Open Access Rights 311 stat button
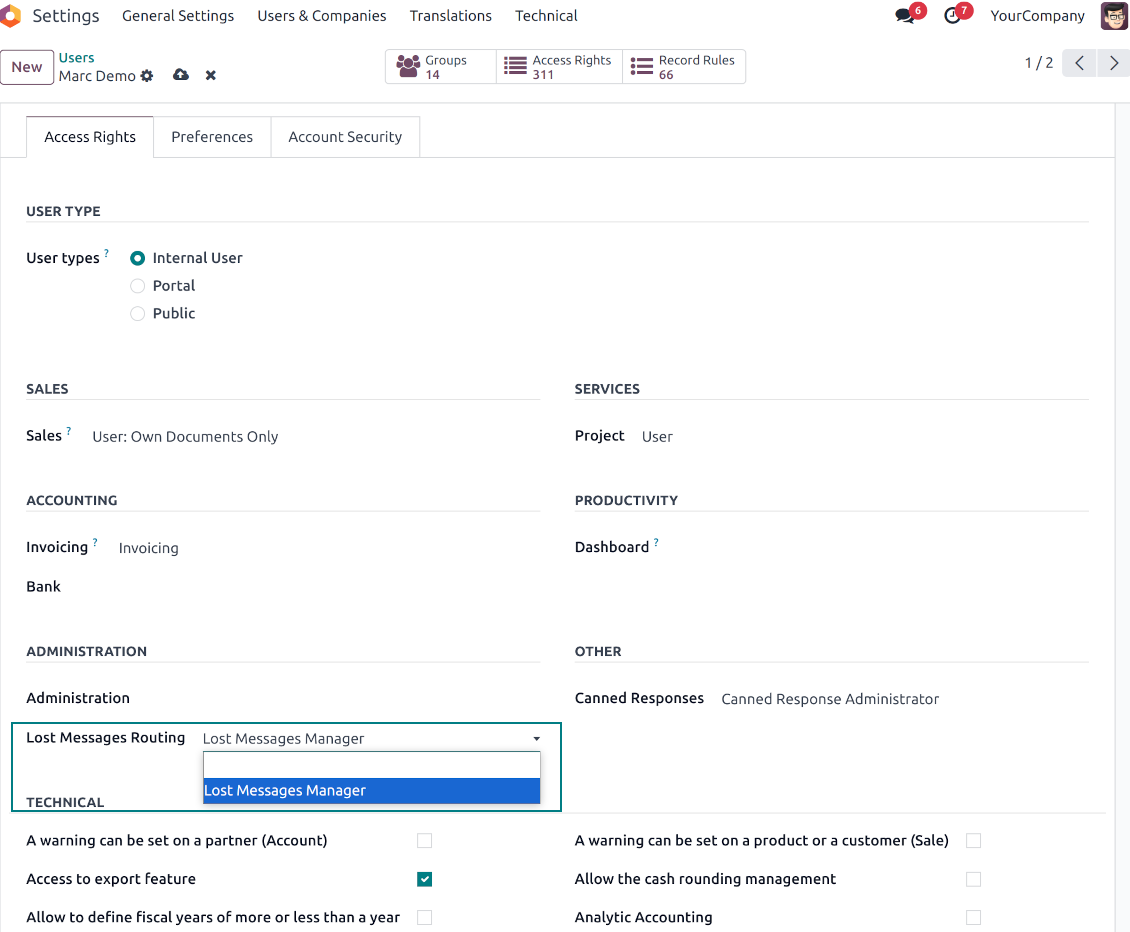 tap(559, 67)
